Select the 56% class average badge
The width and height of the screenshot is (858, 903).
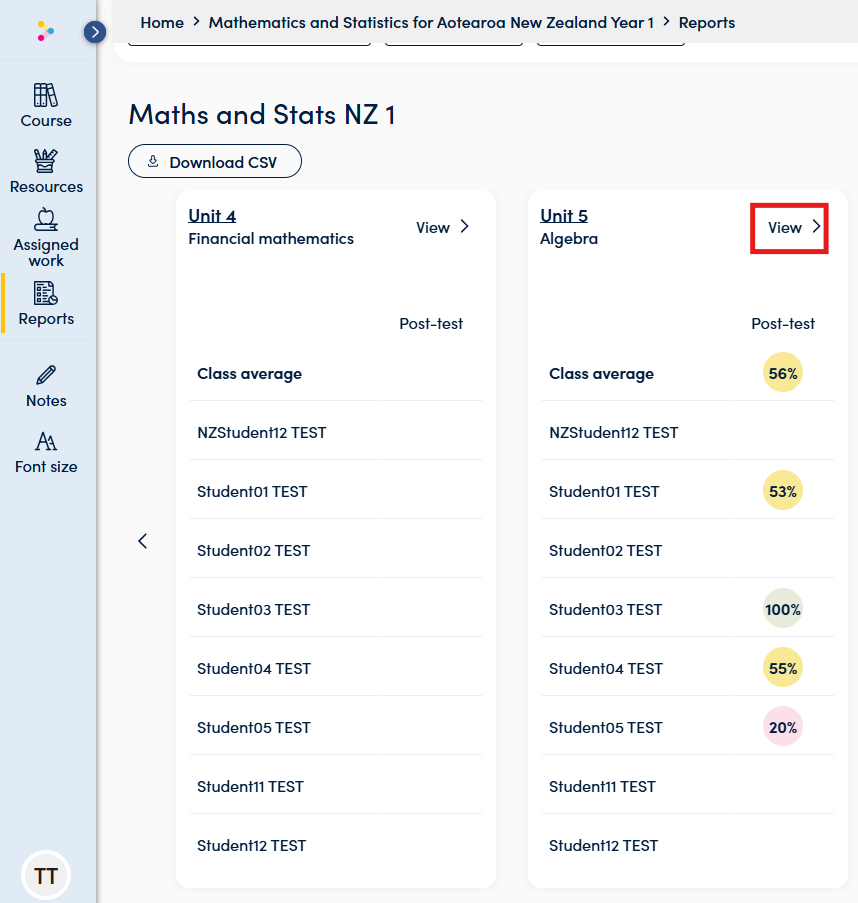pyautogui.click(x=783, y=373)
